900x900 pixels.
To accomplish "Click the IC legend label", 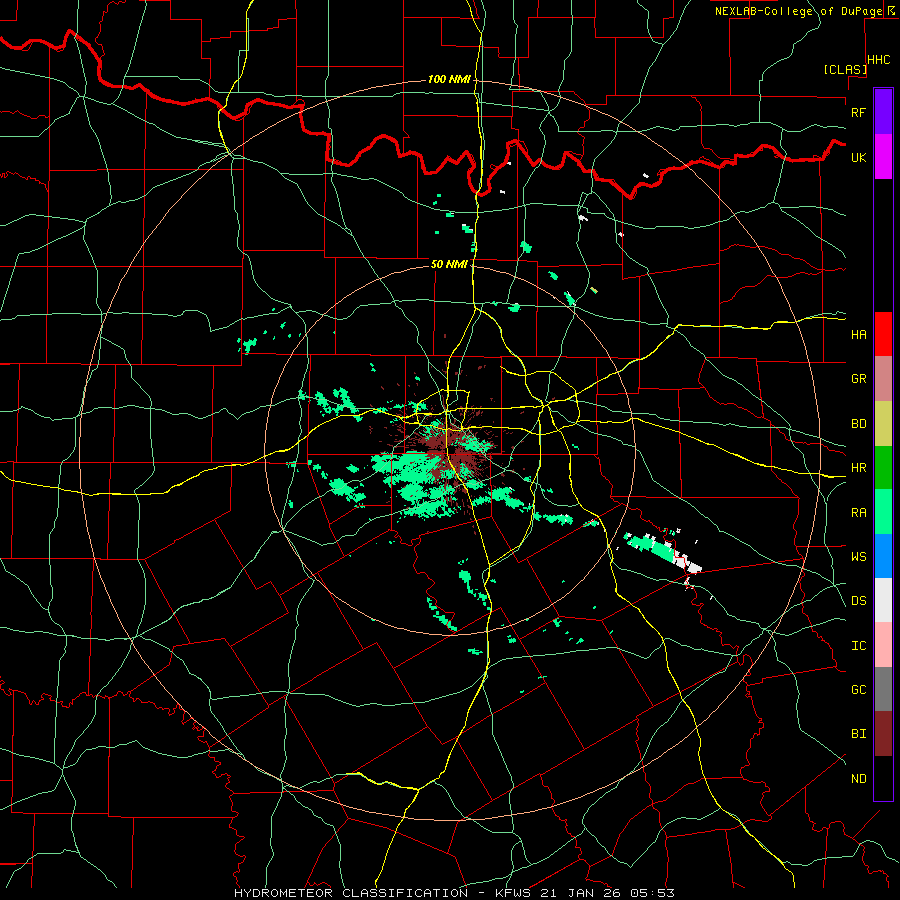I will point(858,646).
